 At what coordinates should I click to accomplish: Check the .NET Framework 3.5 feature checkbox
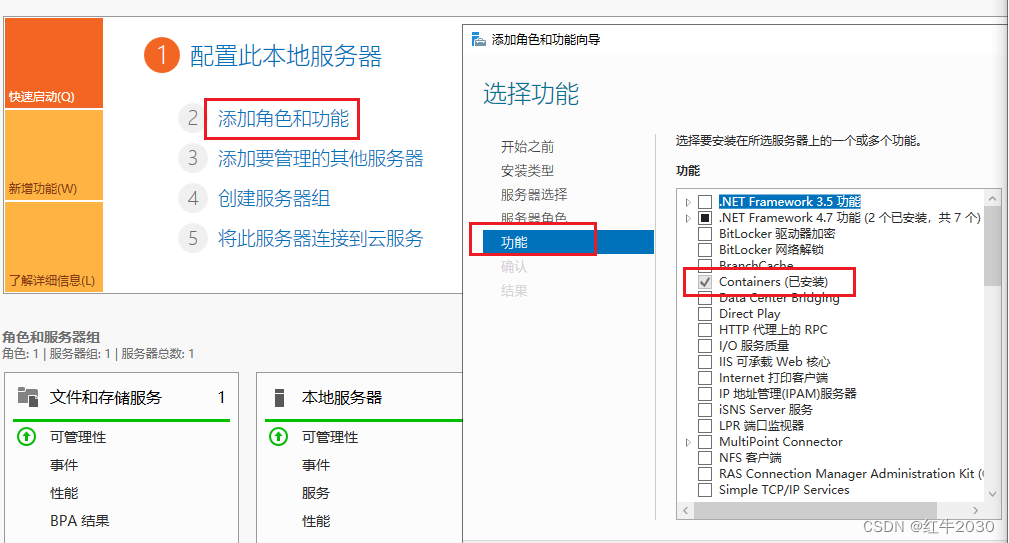[705, 202]
